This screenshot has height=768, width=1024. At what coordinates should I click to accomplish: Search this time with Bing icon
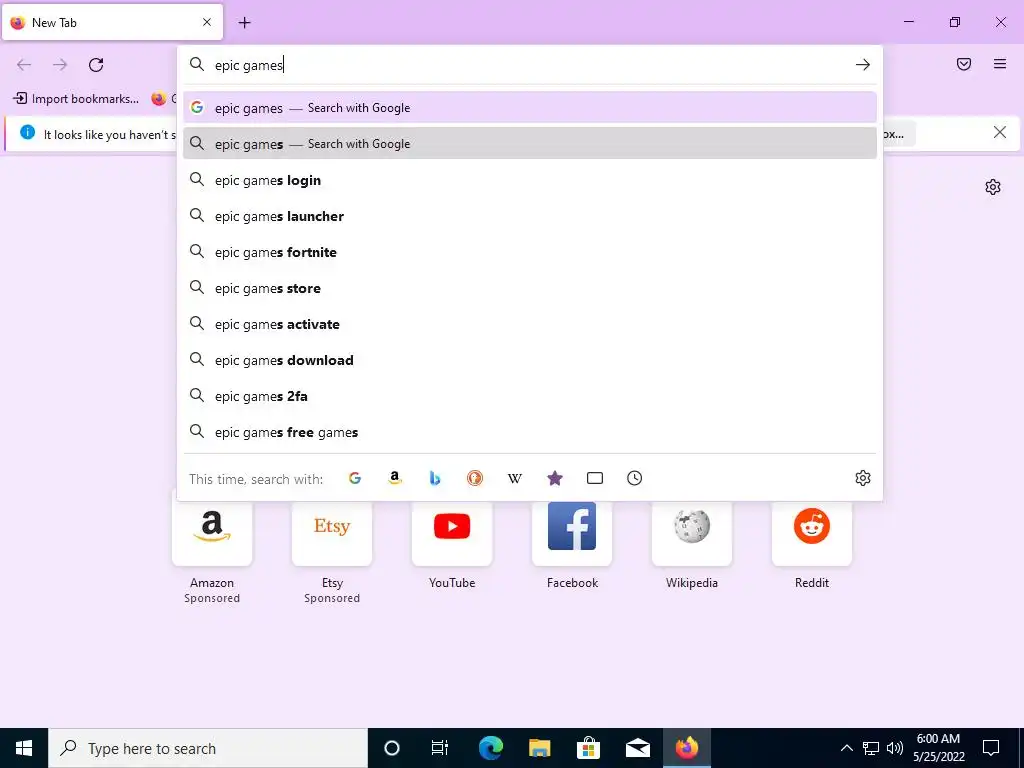point(435,478)
